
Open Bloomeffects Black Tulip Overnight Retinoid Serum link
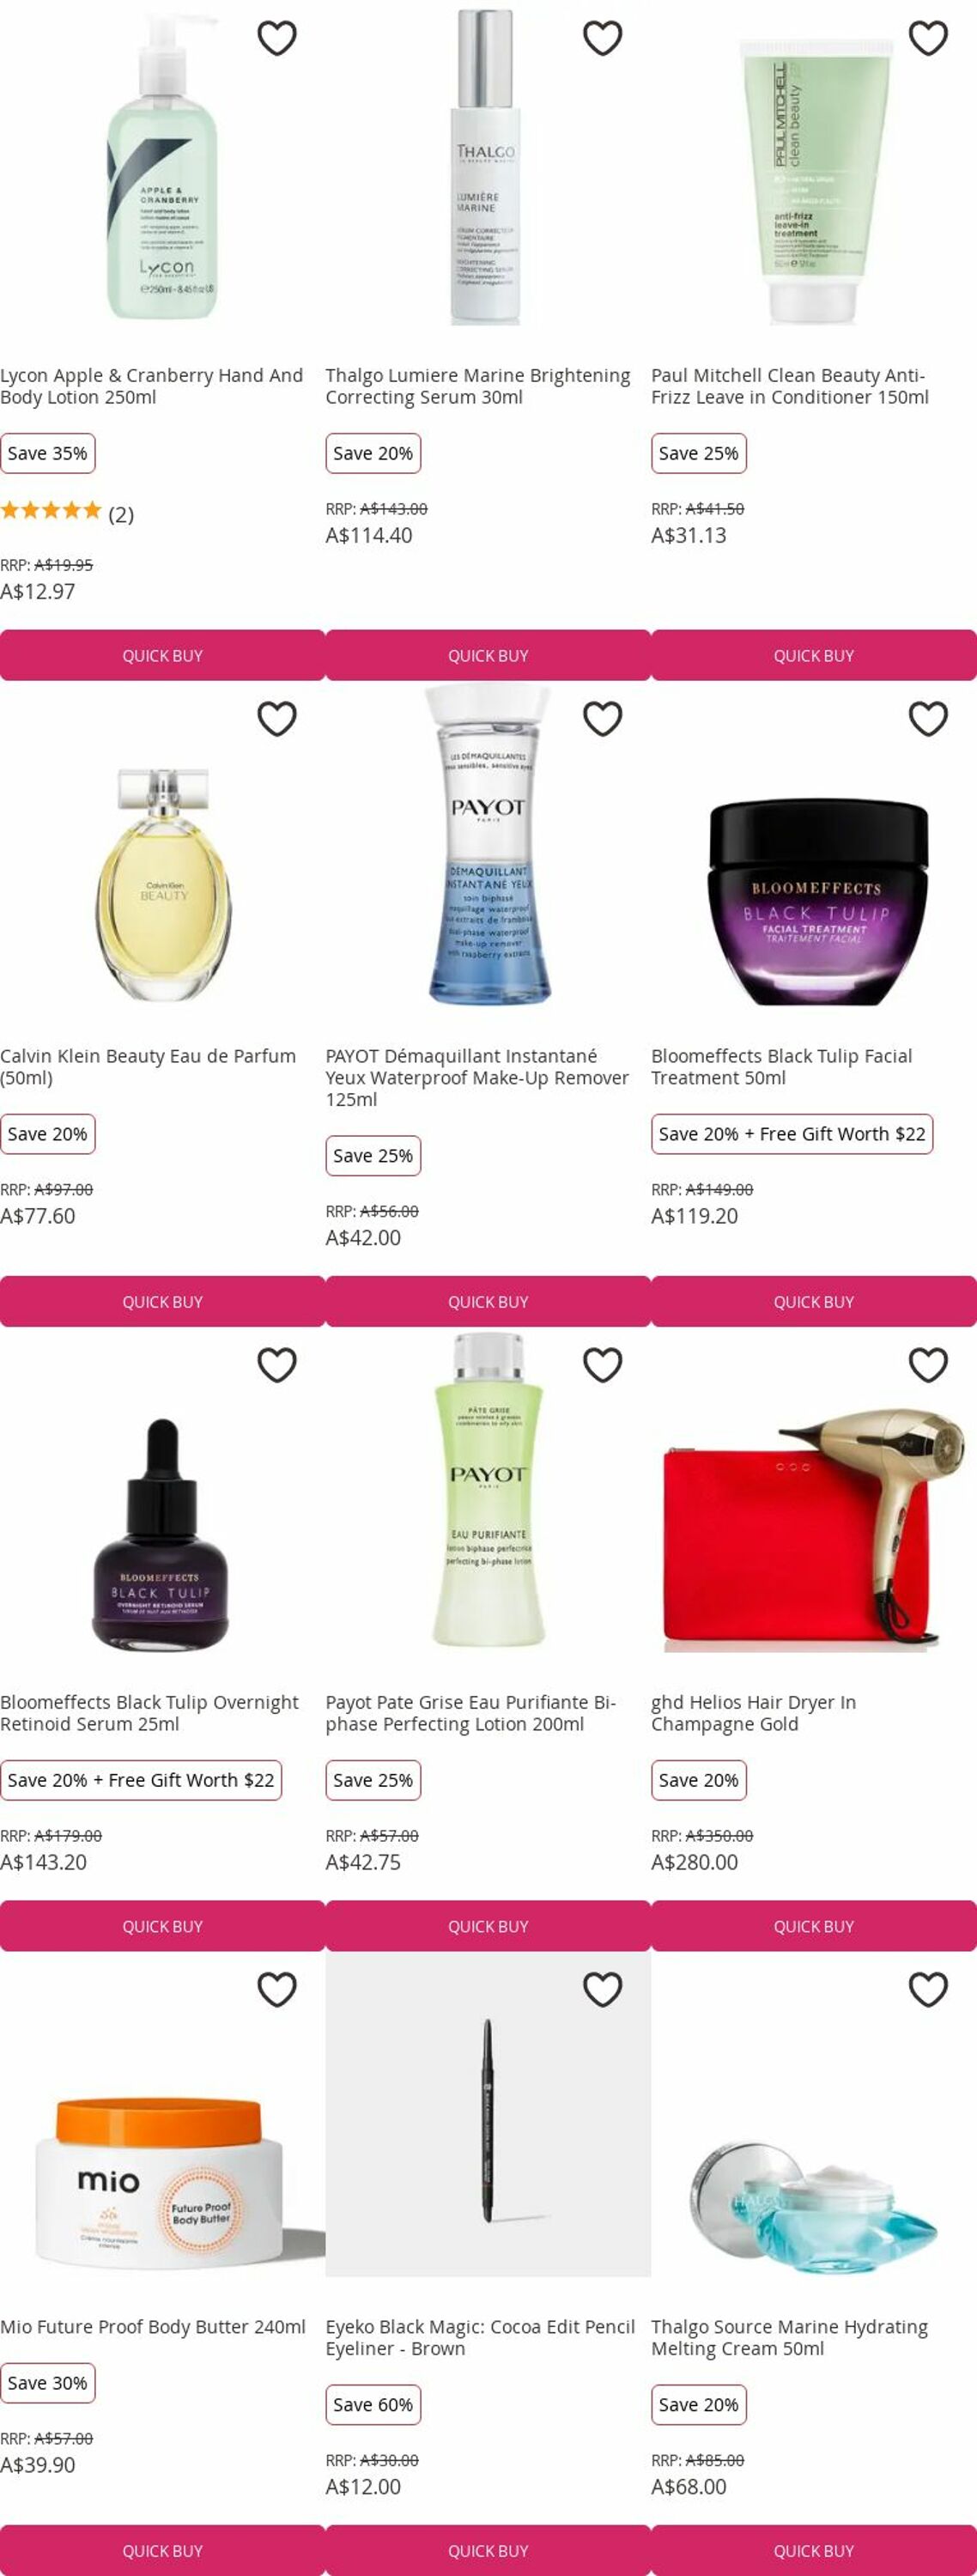(150, 1713)
